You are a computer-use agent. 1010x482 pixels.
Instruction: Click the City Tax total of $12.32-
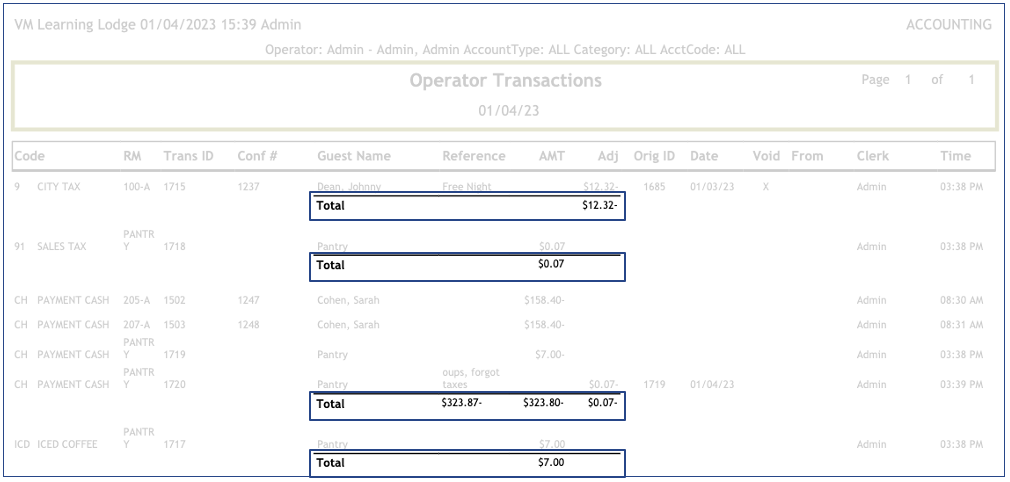coord(600,206)
